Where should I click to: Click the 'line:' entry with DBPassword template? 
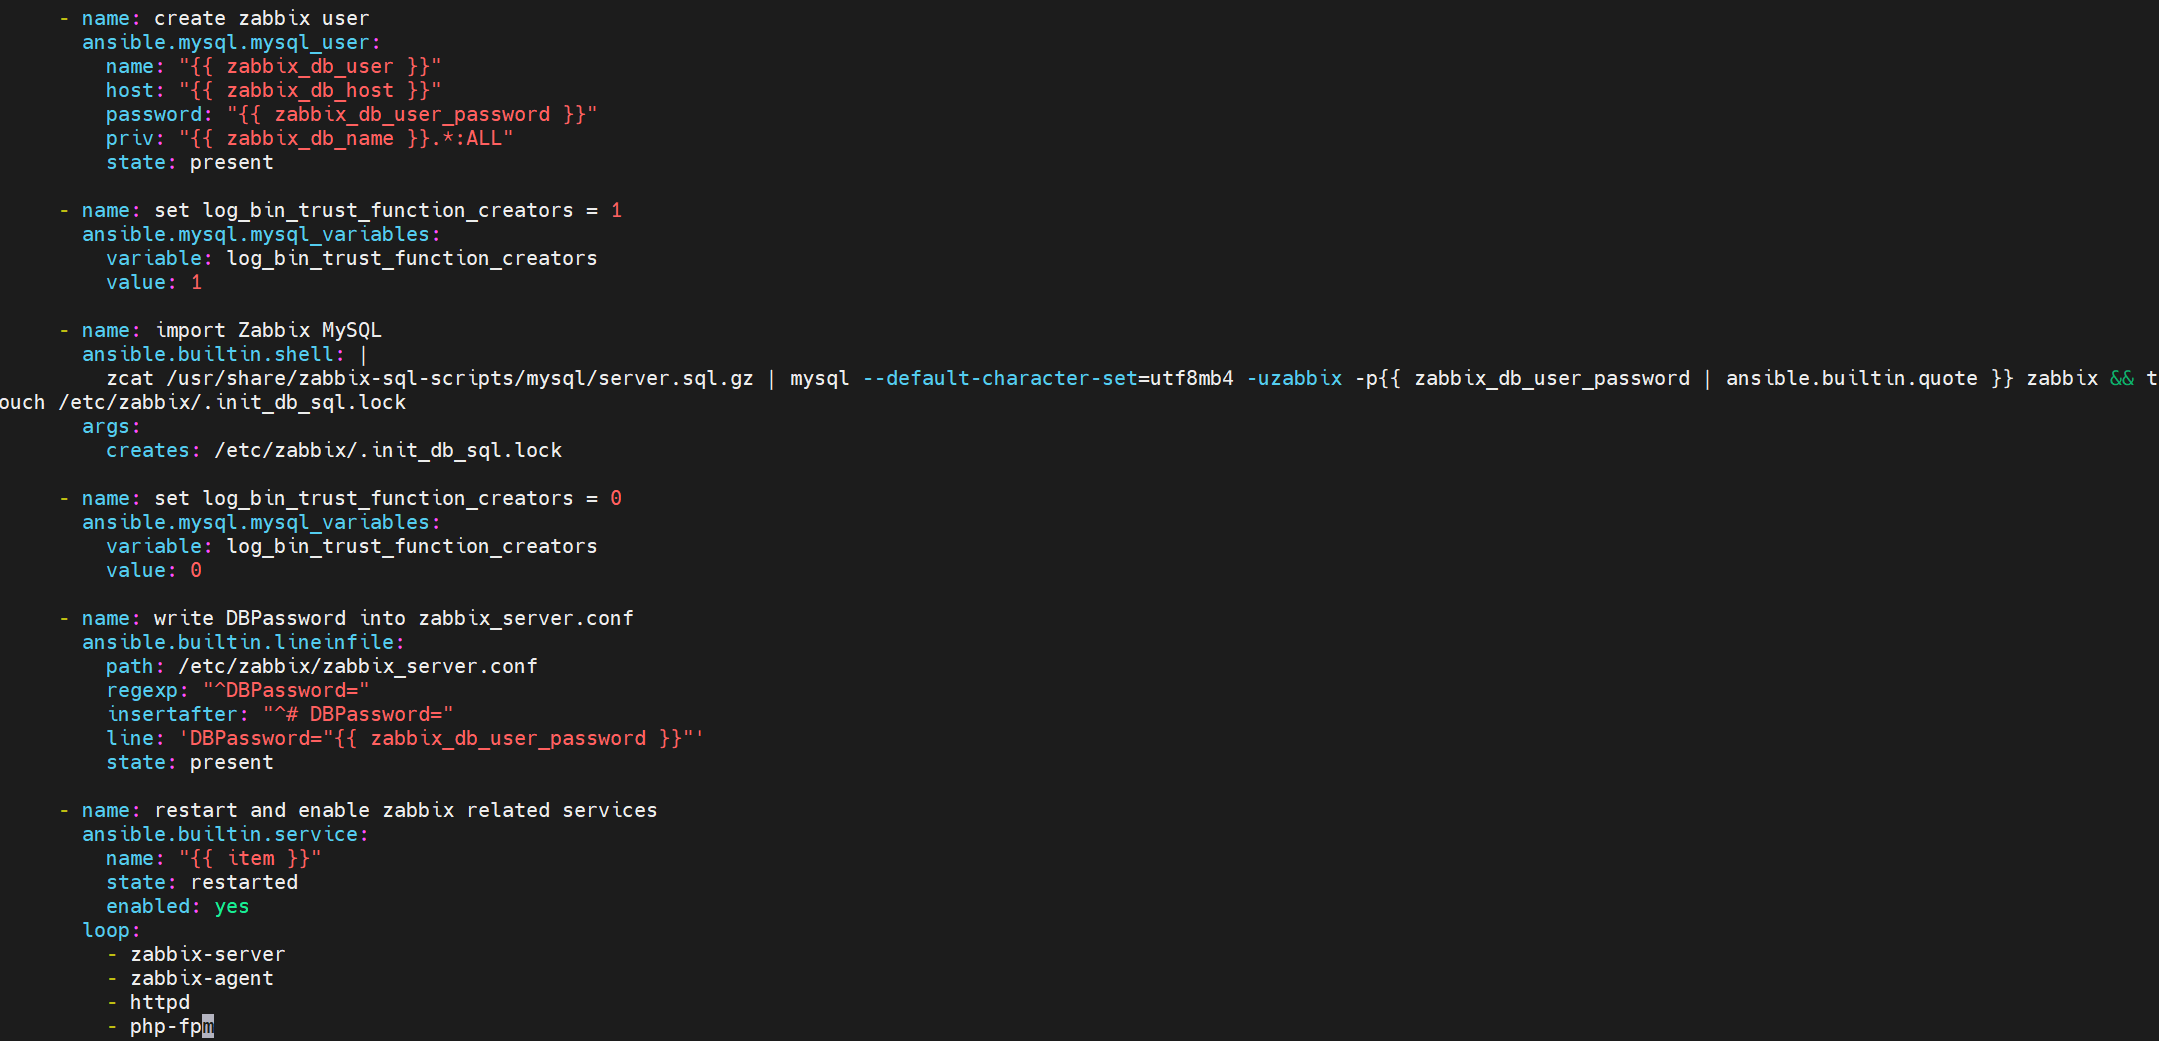click(x=405, y=738)
